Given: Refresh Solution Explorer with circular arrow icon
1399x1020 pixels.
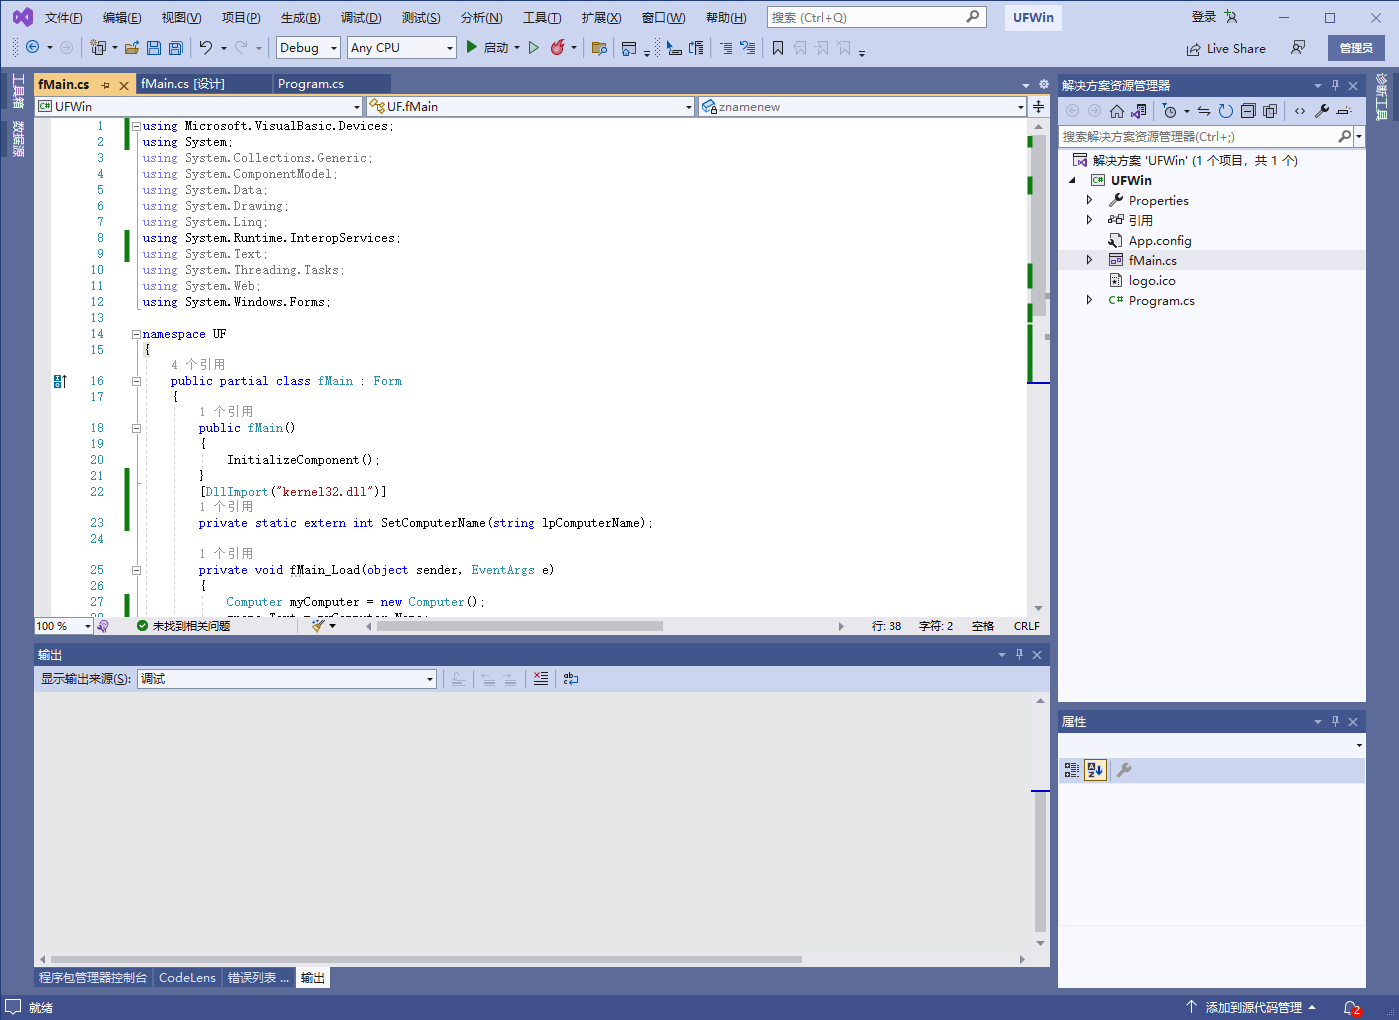Looking at the screenshot, I should (x=1226, y=111).
